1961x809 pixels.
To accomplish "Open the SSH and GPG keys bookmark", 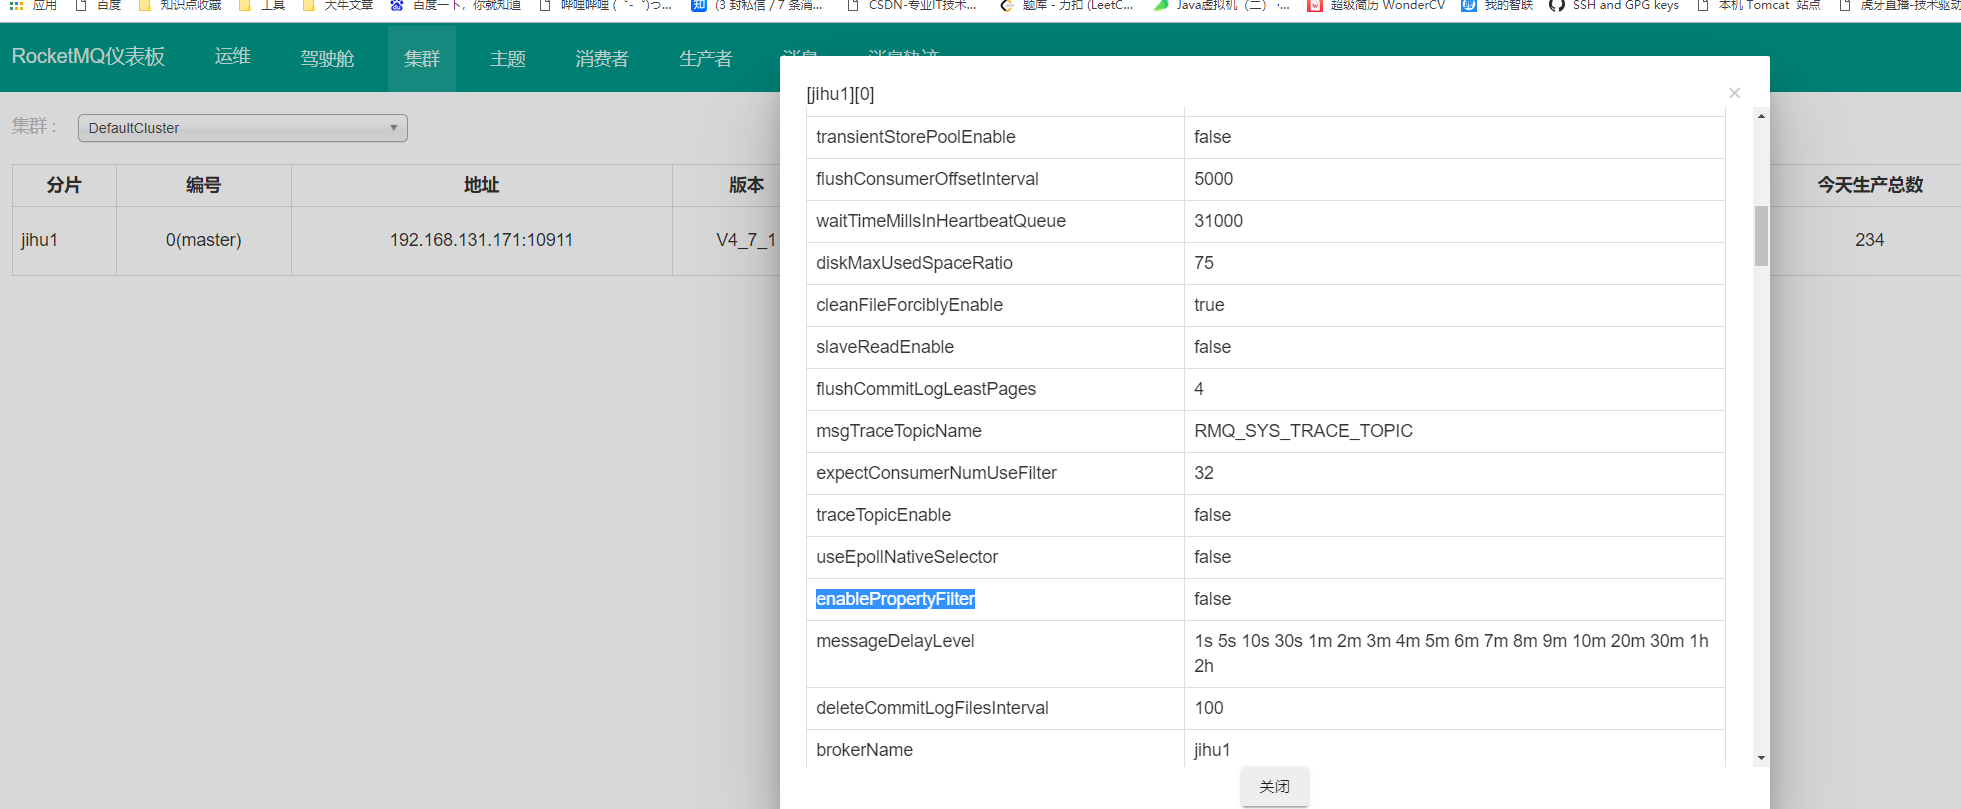I will 1614,6.
